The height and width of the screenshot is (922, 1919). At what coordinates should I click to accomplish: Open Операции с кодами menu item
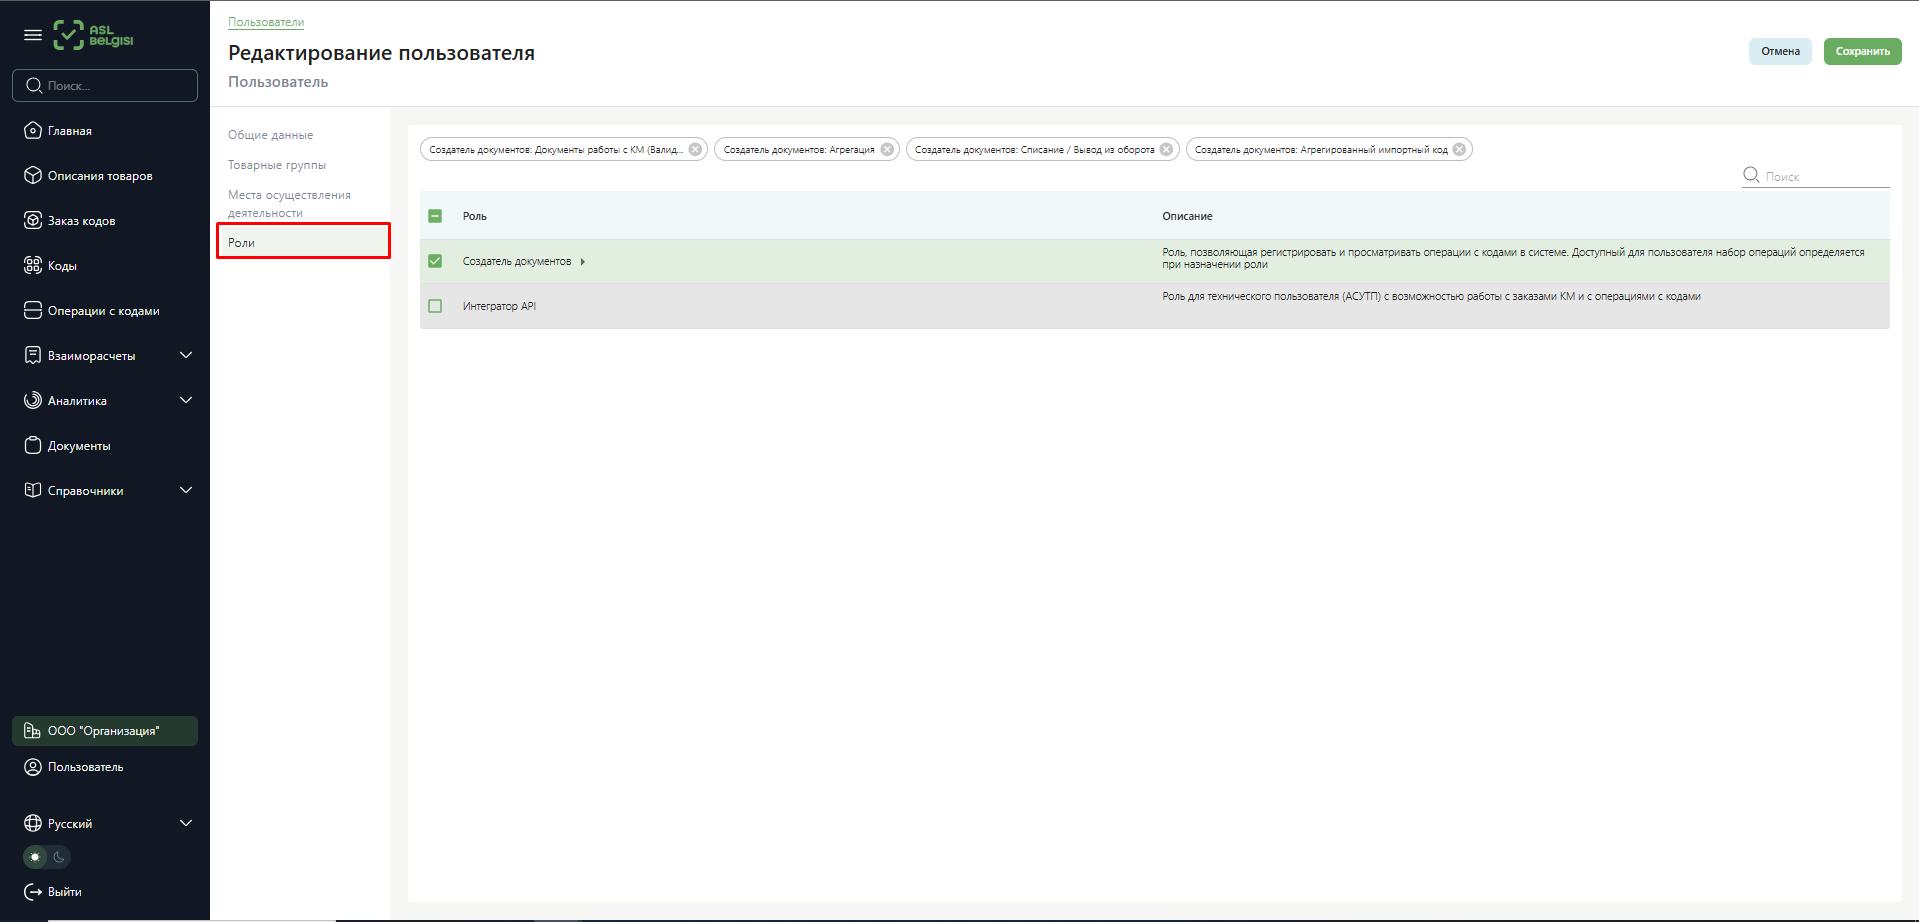click(104, 311)
